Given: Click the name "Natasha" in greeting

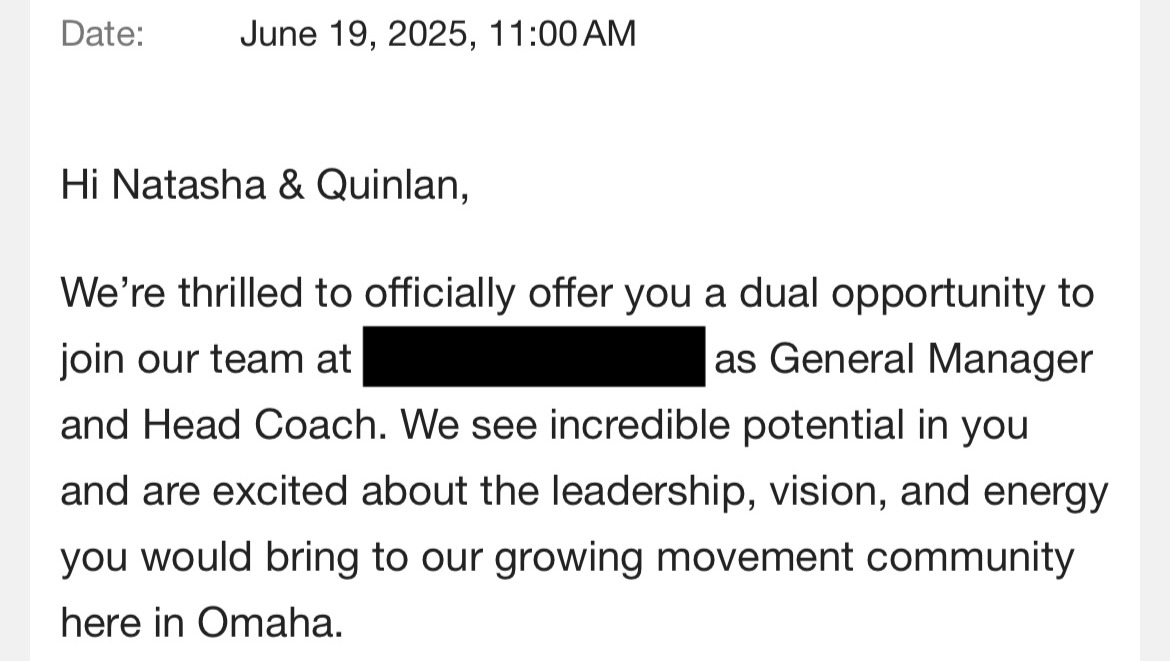Looking at the screenshot, I should pos(188,186).
